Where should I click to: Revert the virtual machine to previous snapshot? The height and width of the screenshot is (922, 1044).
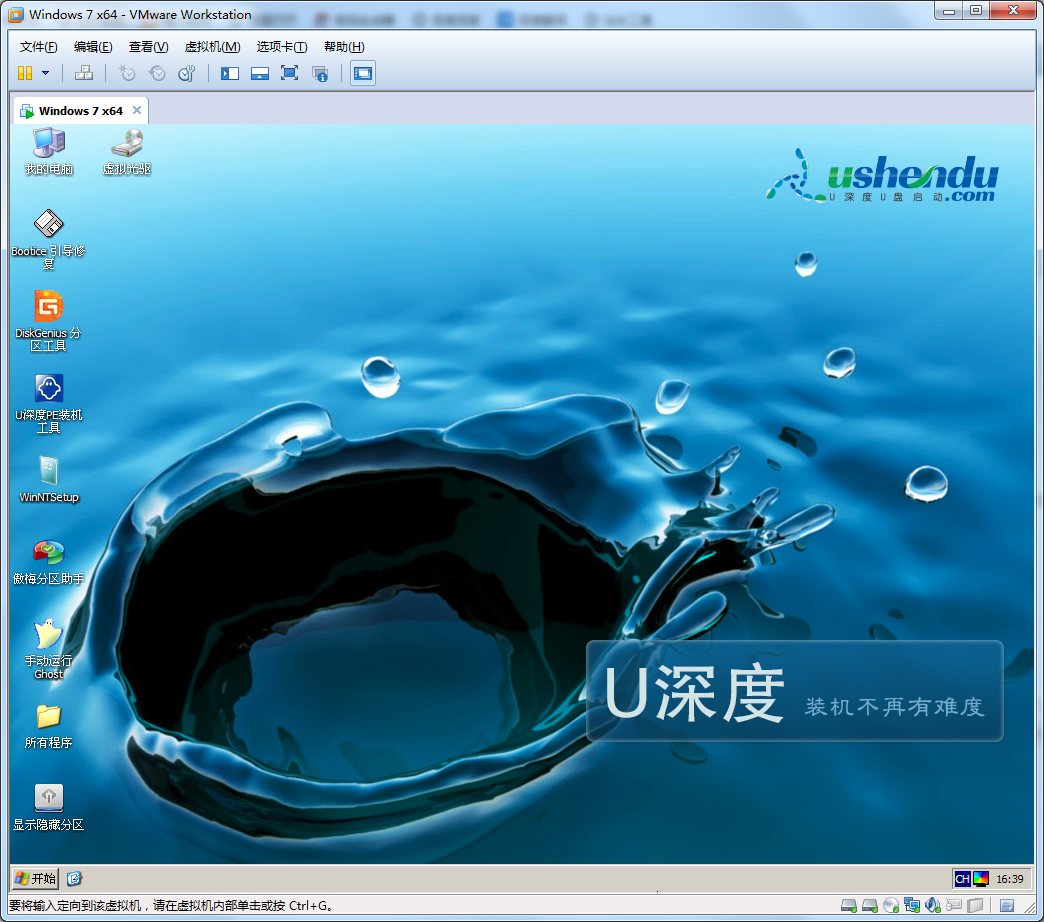click(157, 73)
